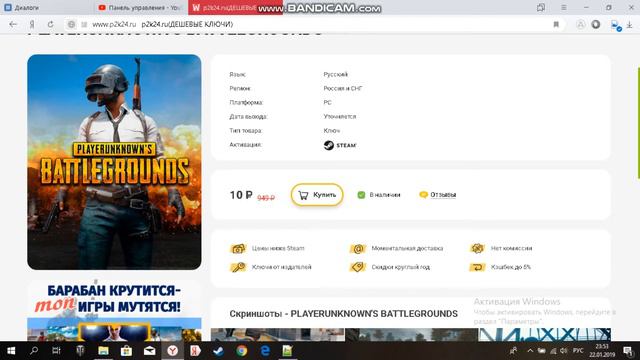The image size is (640, 360).
Task: Click the Купить buy button
Action: 317,195
